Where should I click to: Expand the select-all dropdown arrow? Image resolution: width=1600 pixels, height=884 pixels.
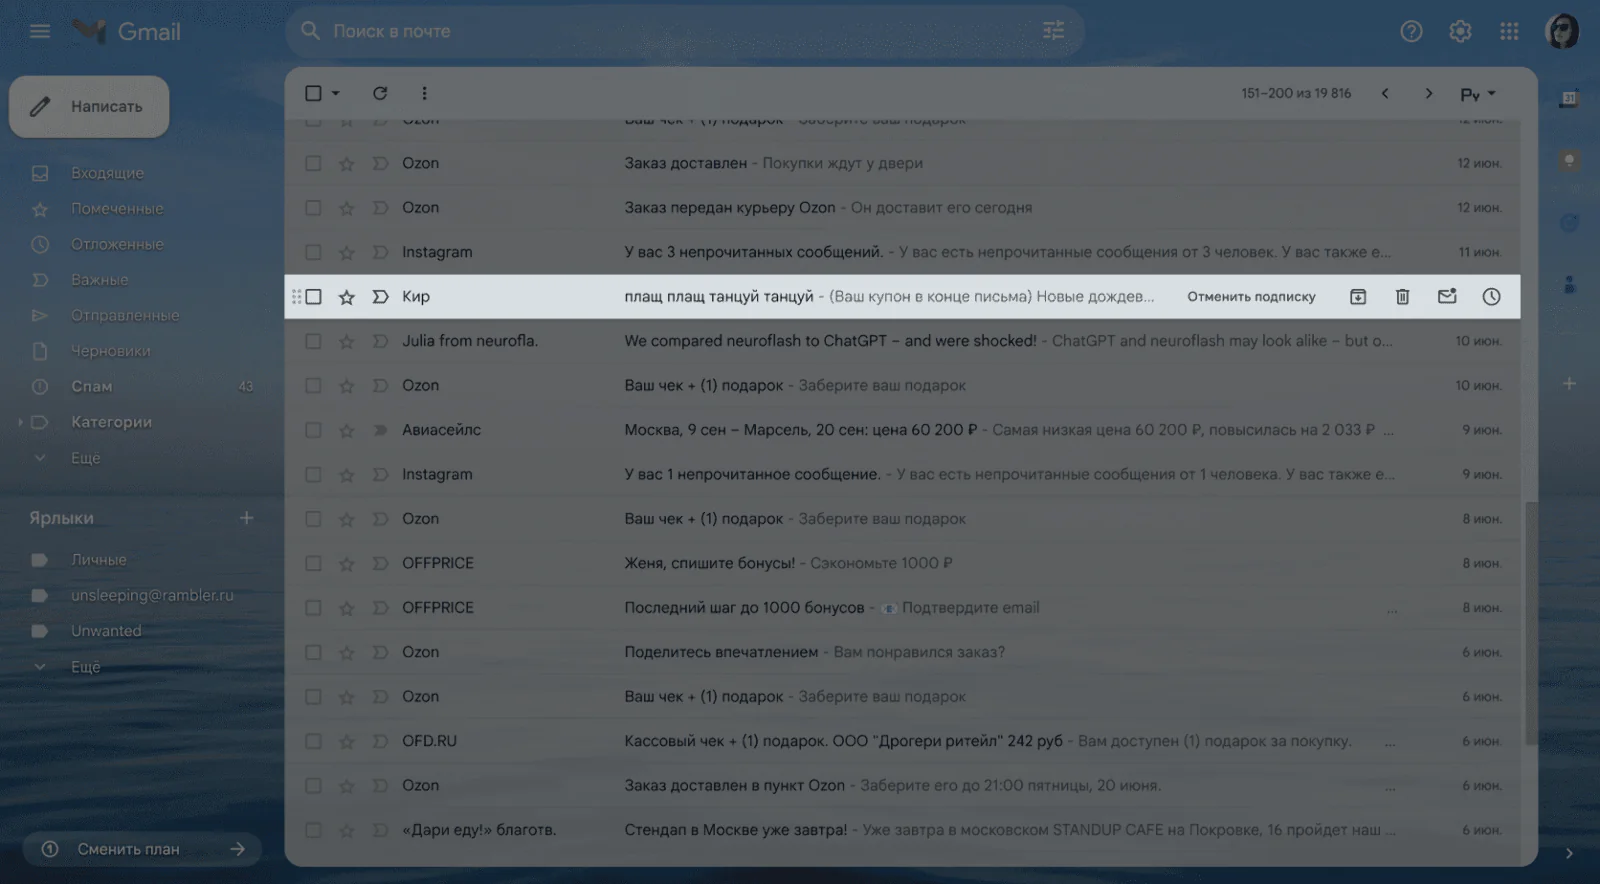click(336, 93)
